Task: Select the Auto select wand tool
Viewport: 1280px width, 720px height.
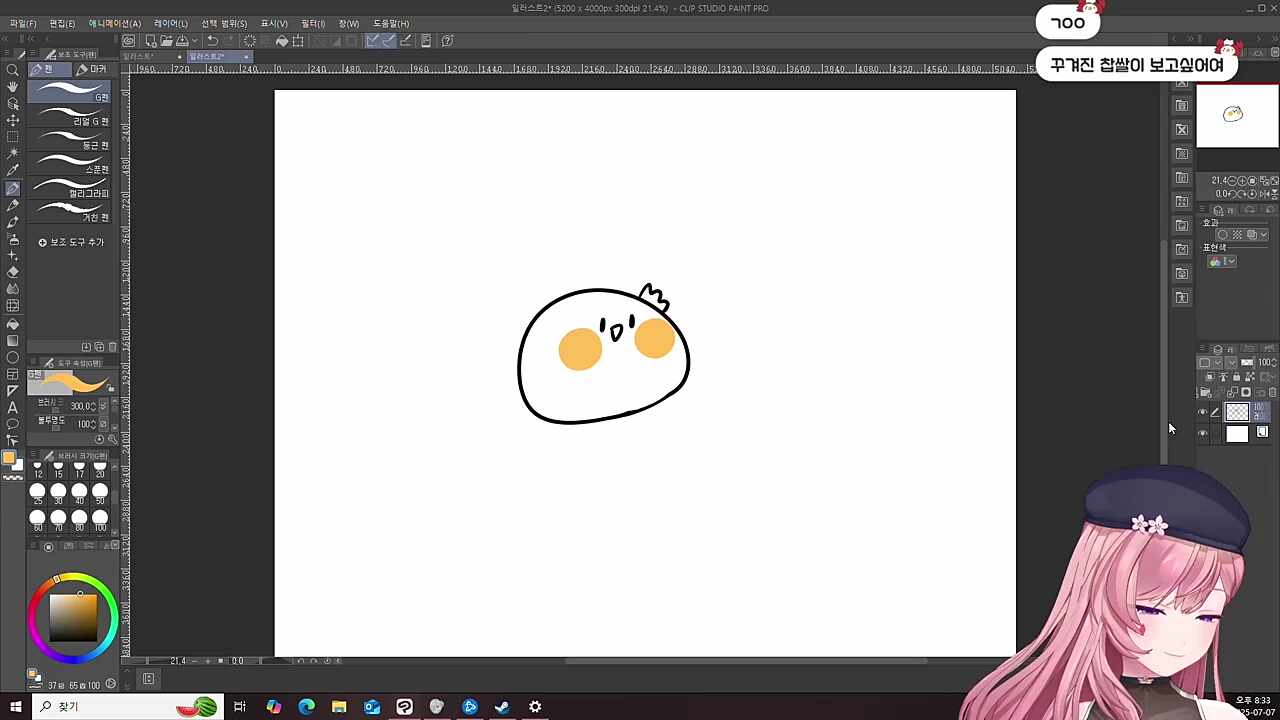Action: (13, 154)
